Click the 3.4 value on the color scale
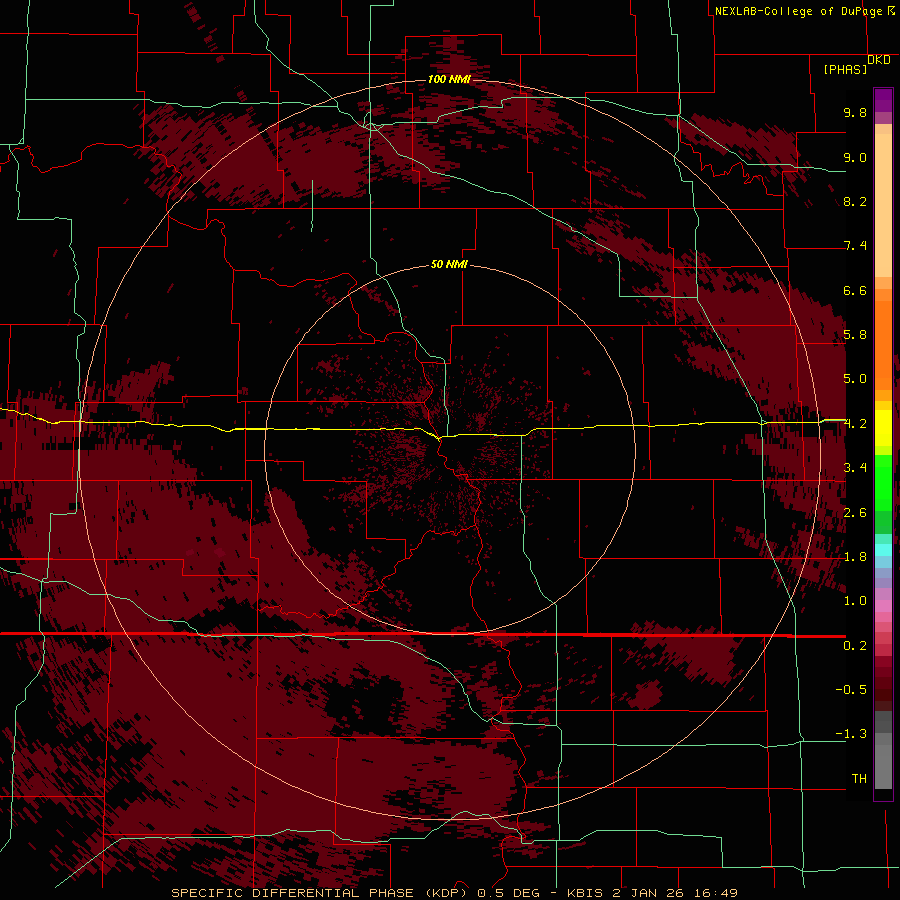Image resolution: width=900 pixels, height=900 pixels. point(855,468)
